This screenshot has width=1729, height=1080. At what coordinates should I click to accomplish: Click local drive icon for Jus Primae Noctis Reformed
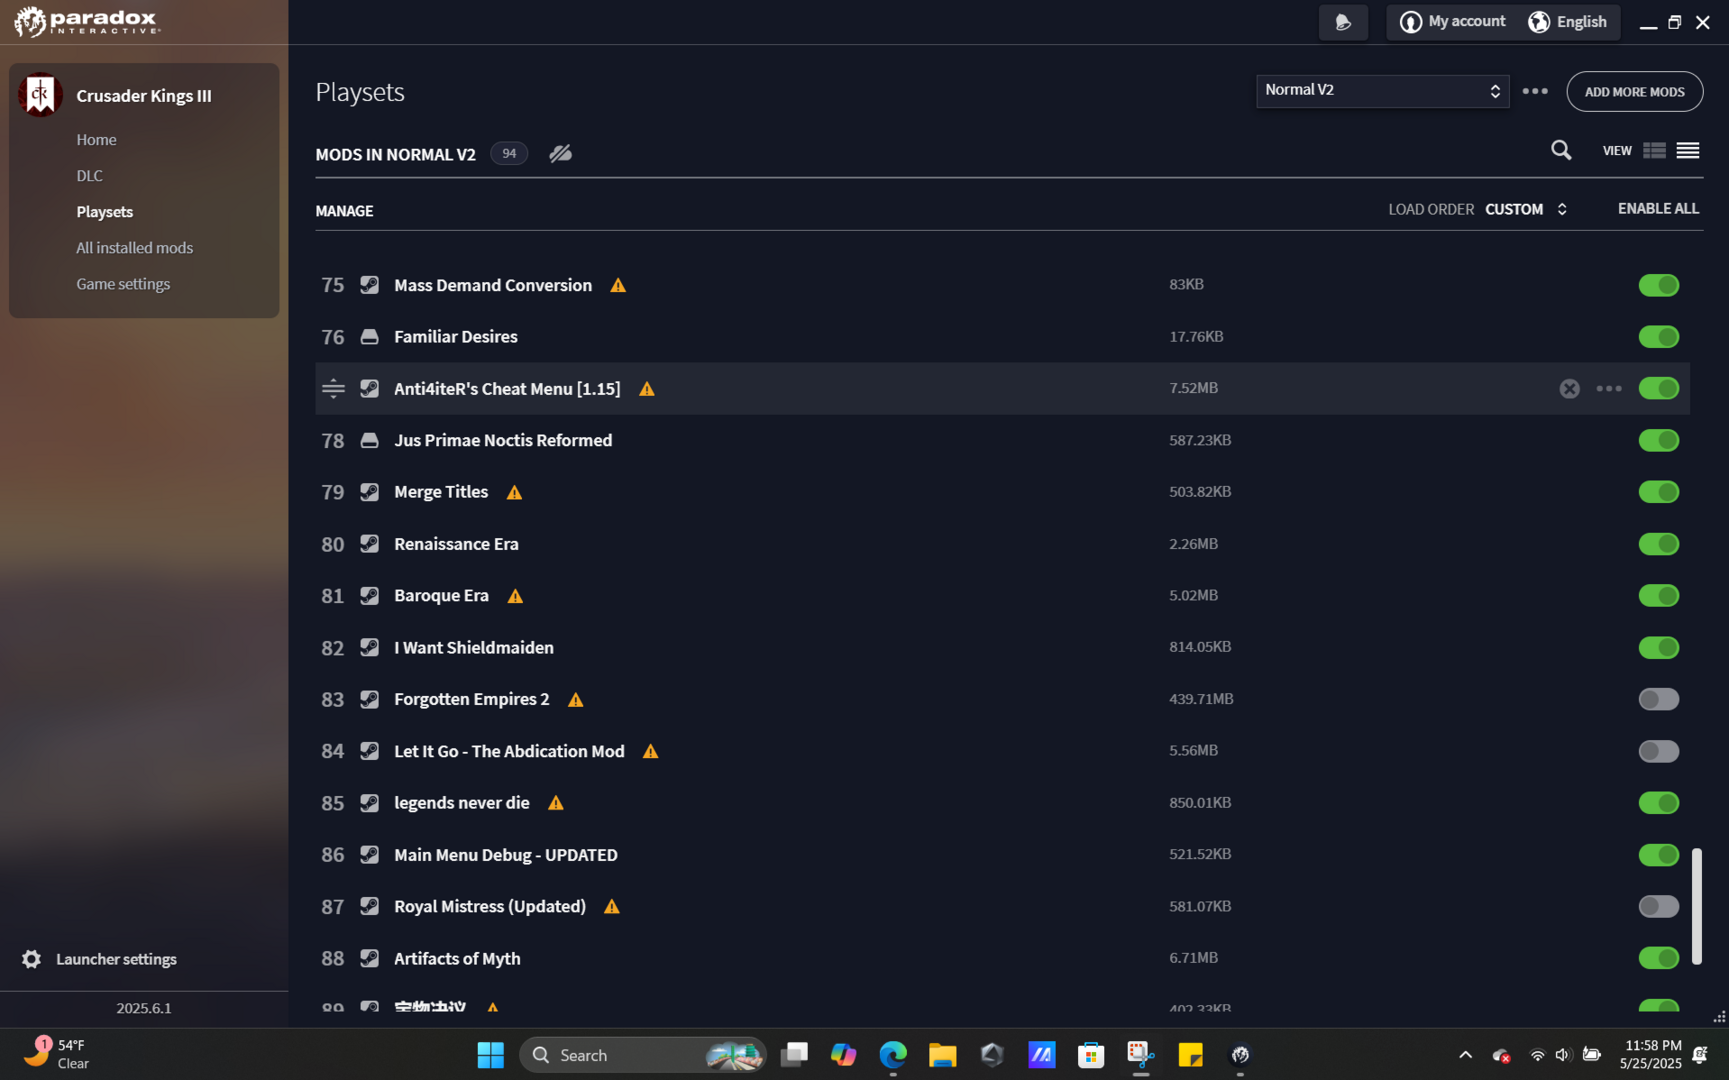point(369,440)
